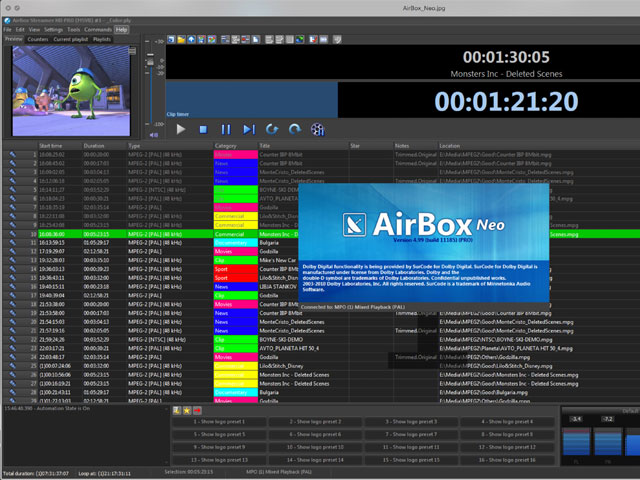640x480 pixels.
Task: Start playback with the Play button
Action: tap(180, 129)
